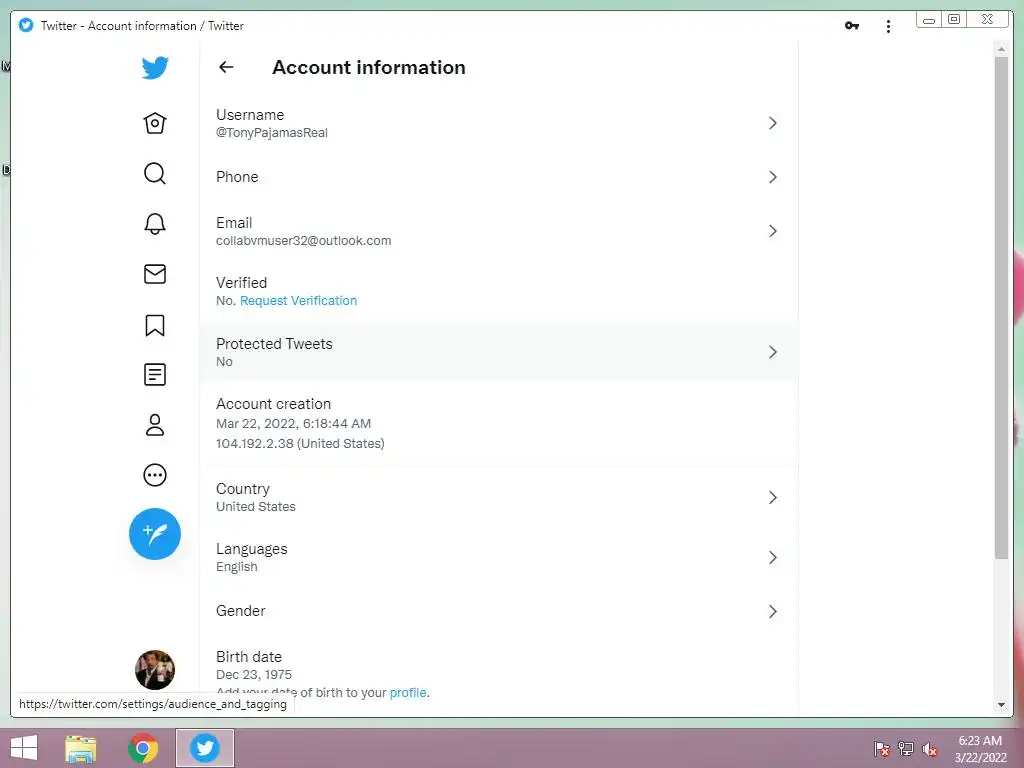Click the Twitter app taskbar icon
Screen dimensions: 1024x768
click(x=204, y=748)
